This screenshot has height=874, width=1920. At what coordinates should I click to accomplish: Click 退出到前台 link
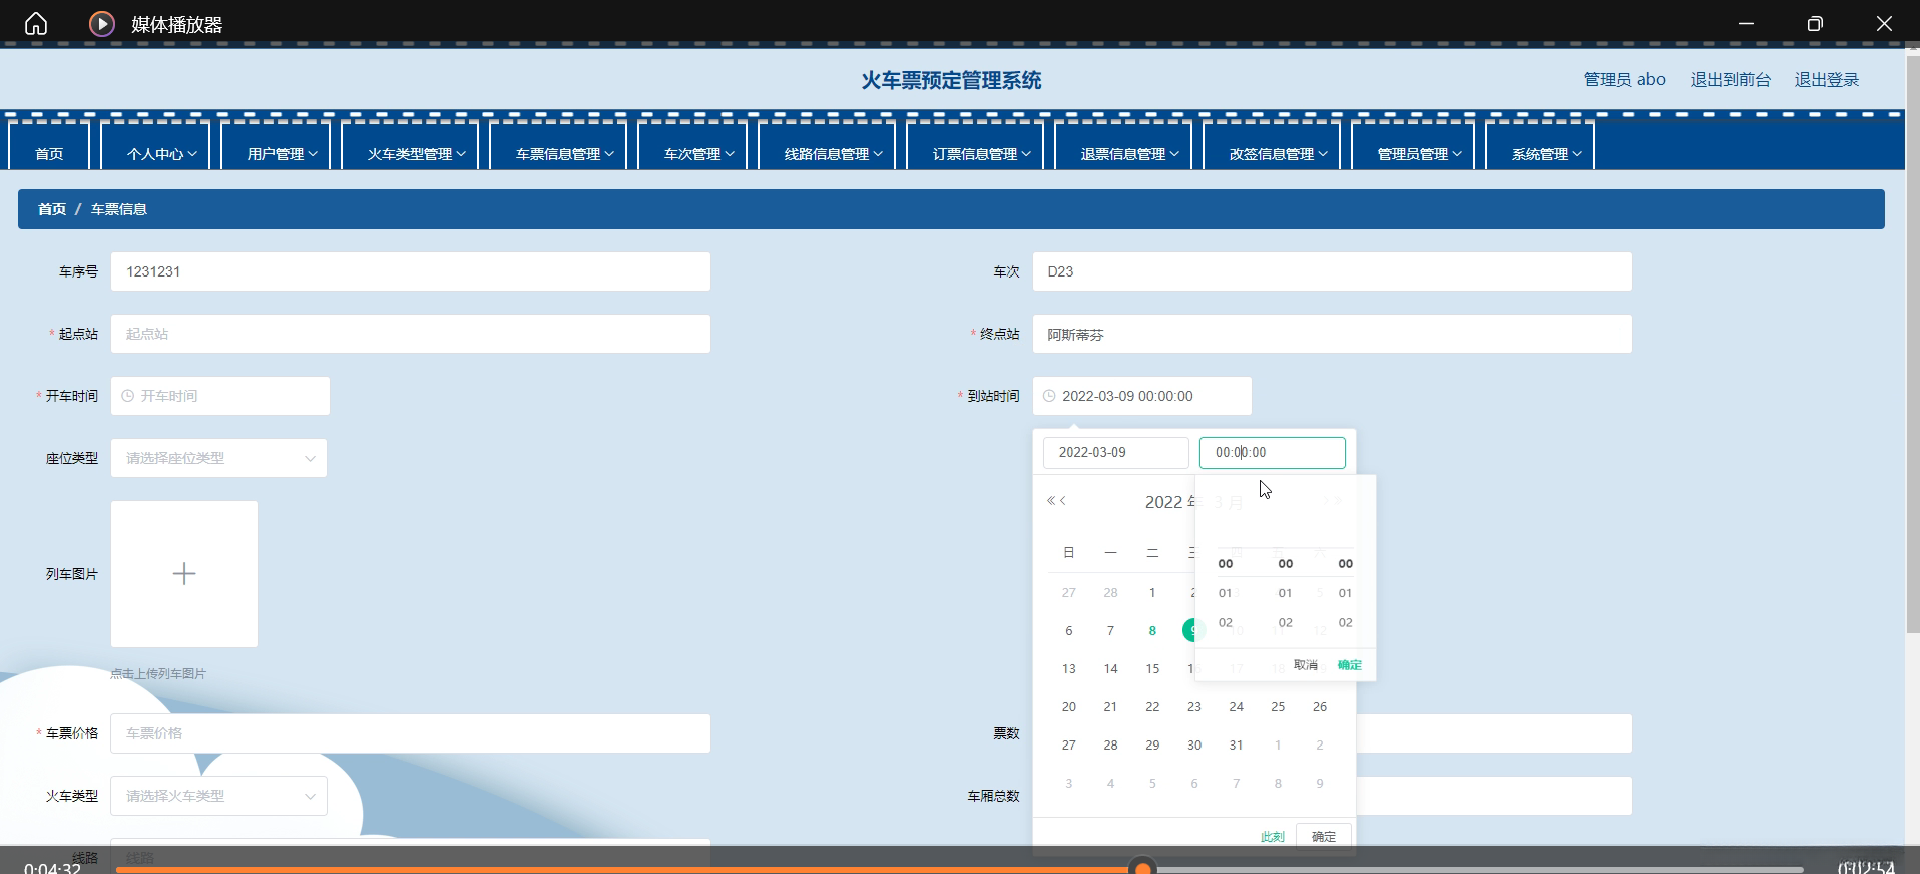point(1731,79)
